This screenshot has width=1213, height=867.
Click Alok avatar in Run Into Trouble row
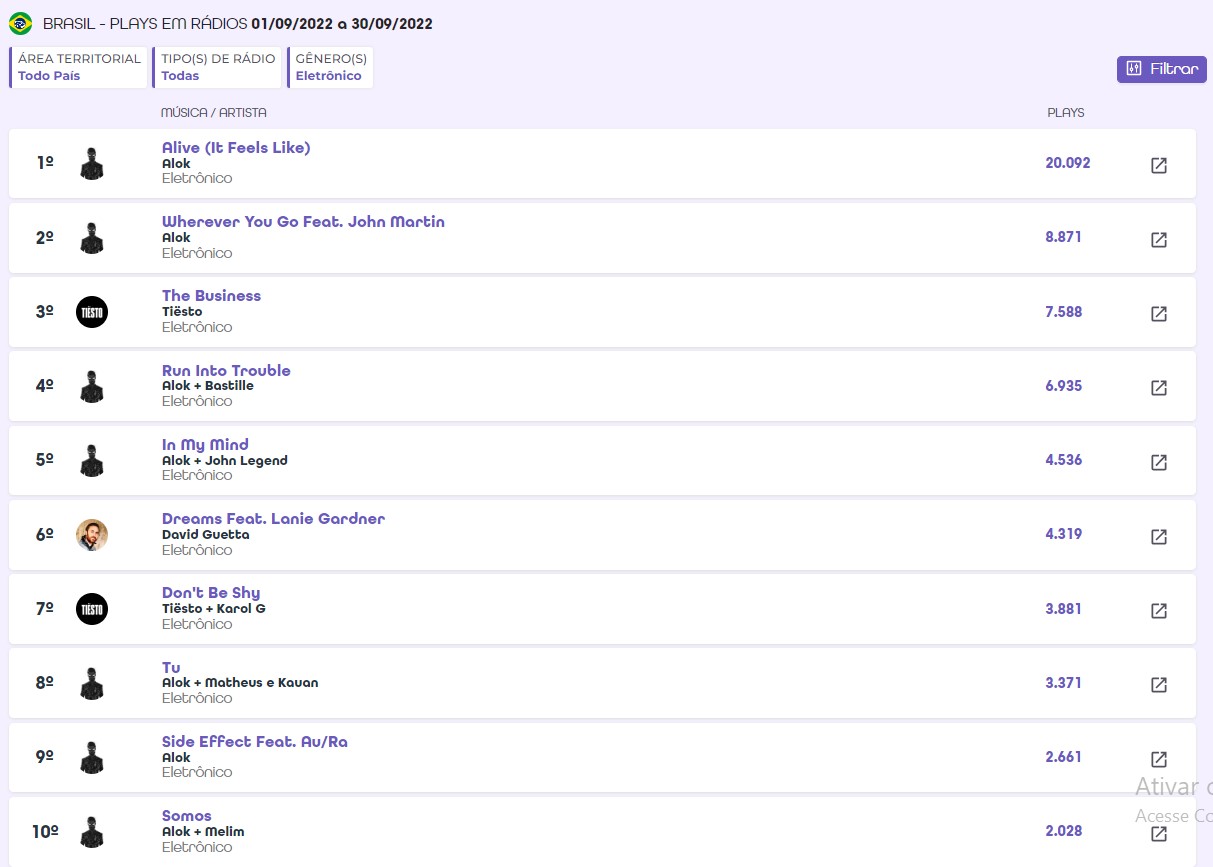(x=92, y=387)
